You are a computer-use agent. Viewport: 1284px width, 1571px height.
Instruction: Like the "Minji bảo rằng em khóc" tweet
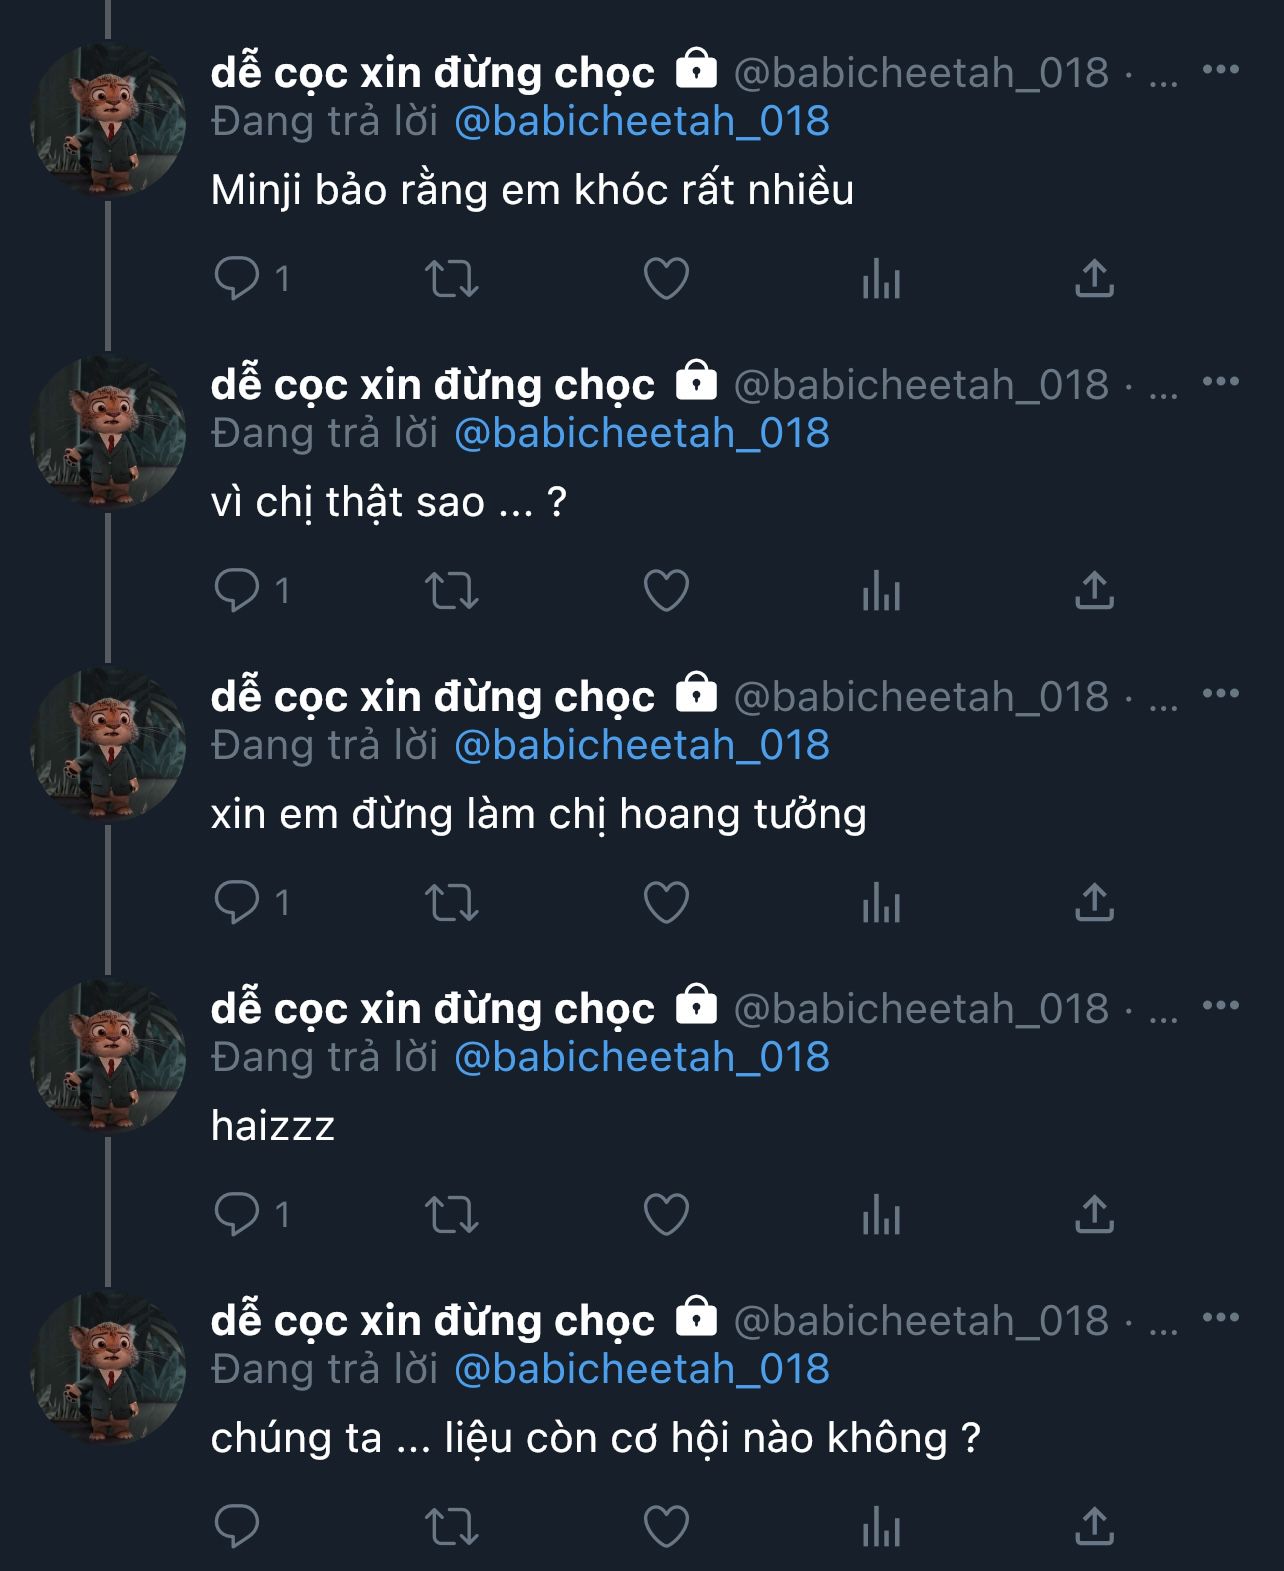(666, 278)
